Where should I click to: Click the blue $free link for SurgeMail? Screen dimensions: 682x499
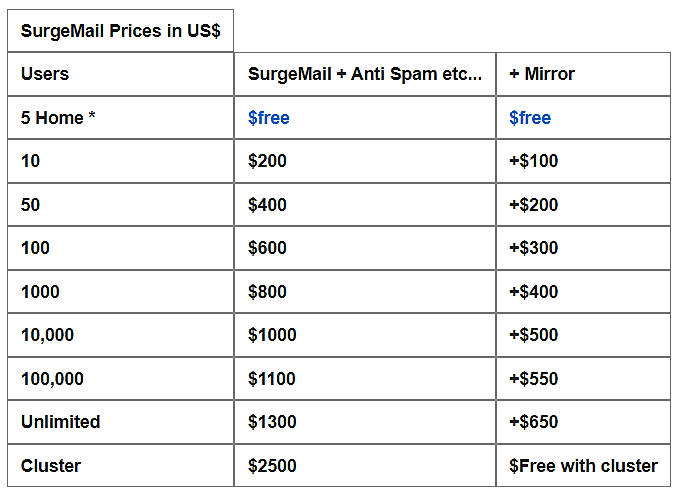[268, 118]
